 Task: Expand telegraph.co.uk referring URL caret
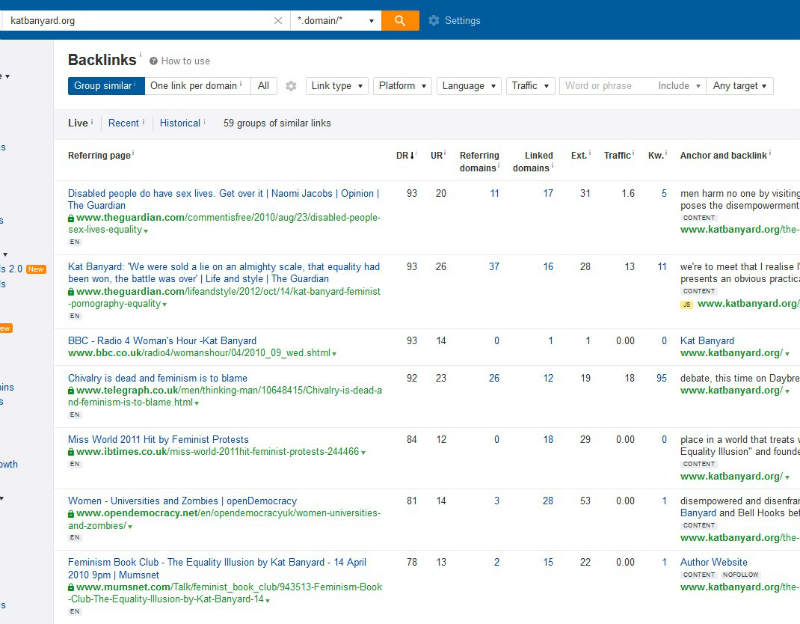[x=196, y=403]
